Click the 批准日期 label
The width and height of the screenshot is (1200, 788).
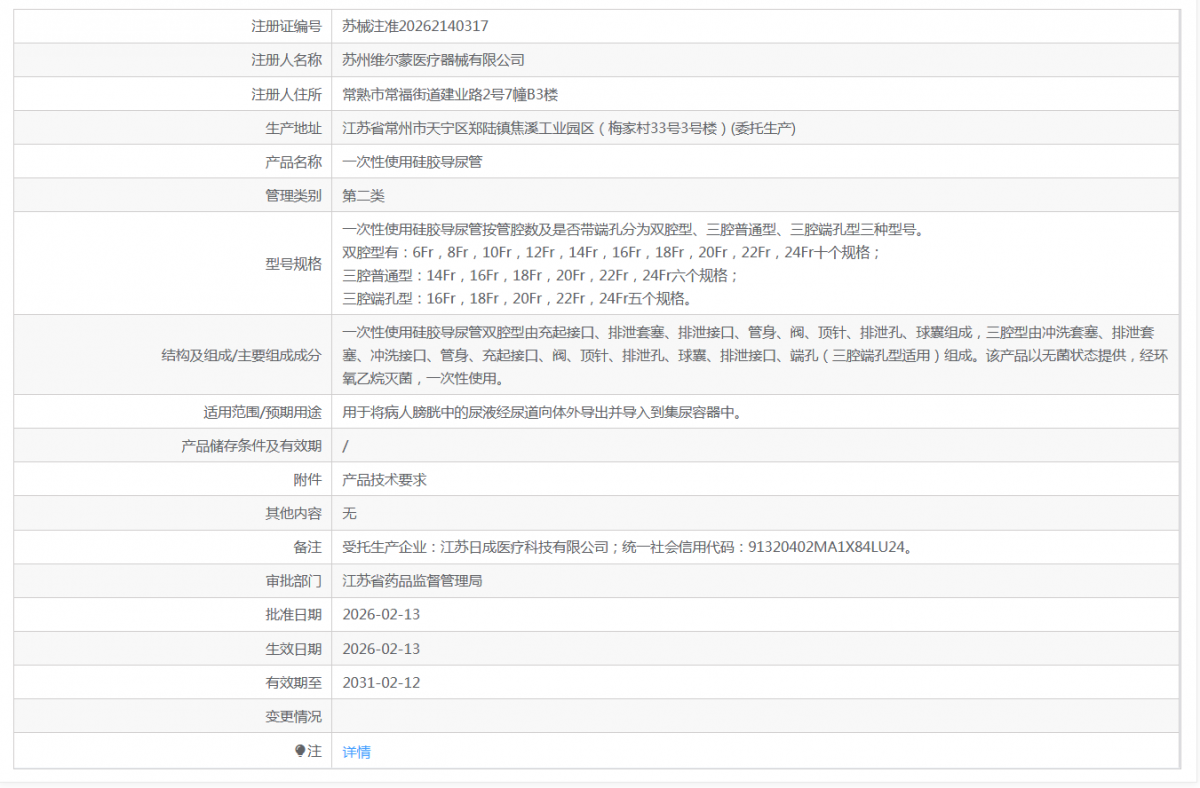click(x=293, y=615)
